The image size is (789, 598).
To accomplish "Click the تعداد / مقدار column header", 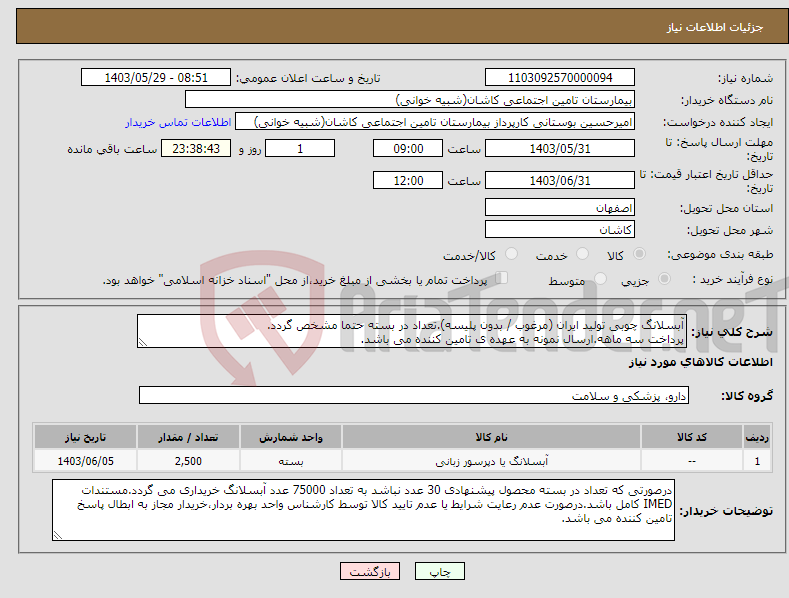I will point(188,437).
